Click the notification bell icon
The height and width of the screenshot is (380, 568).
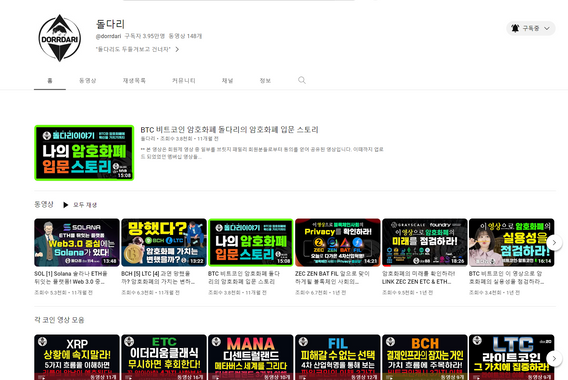[515, 28]
